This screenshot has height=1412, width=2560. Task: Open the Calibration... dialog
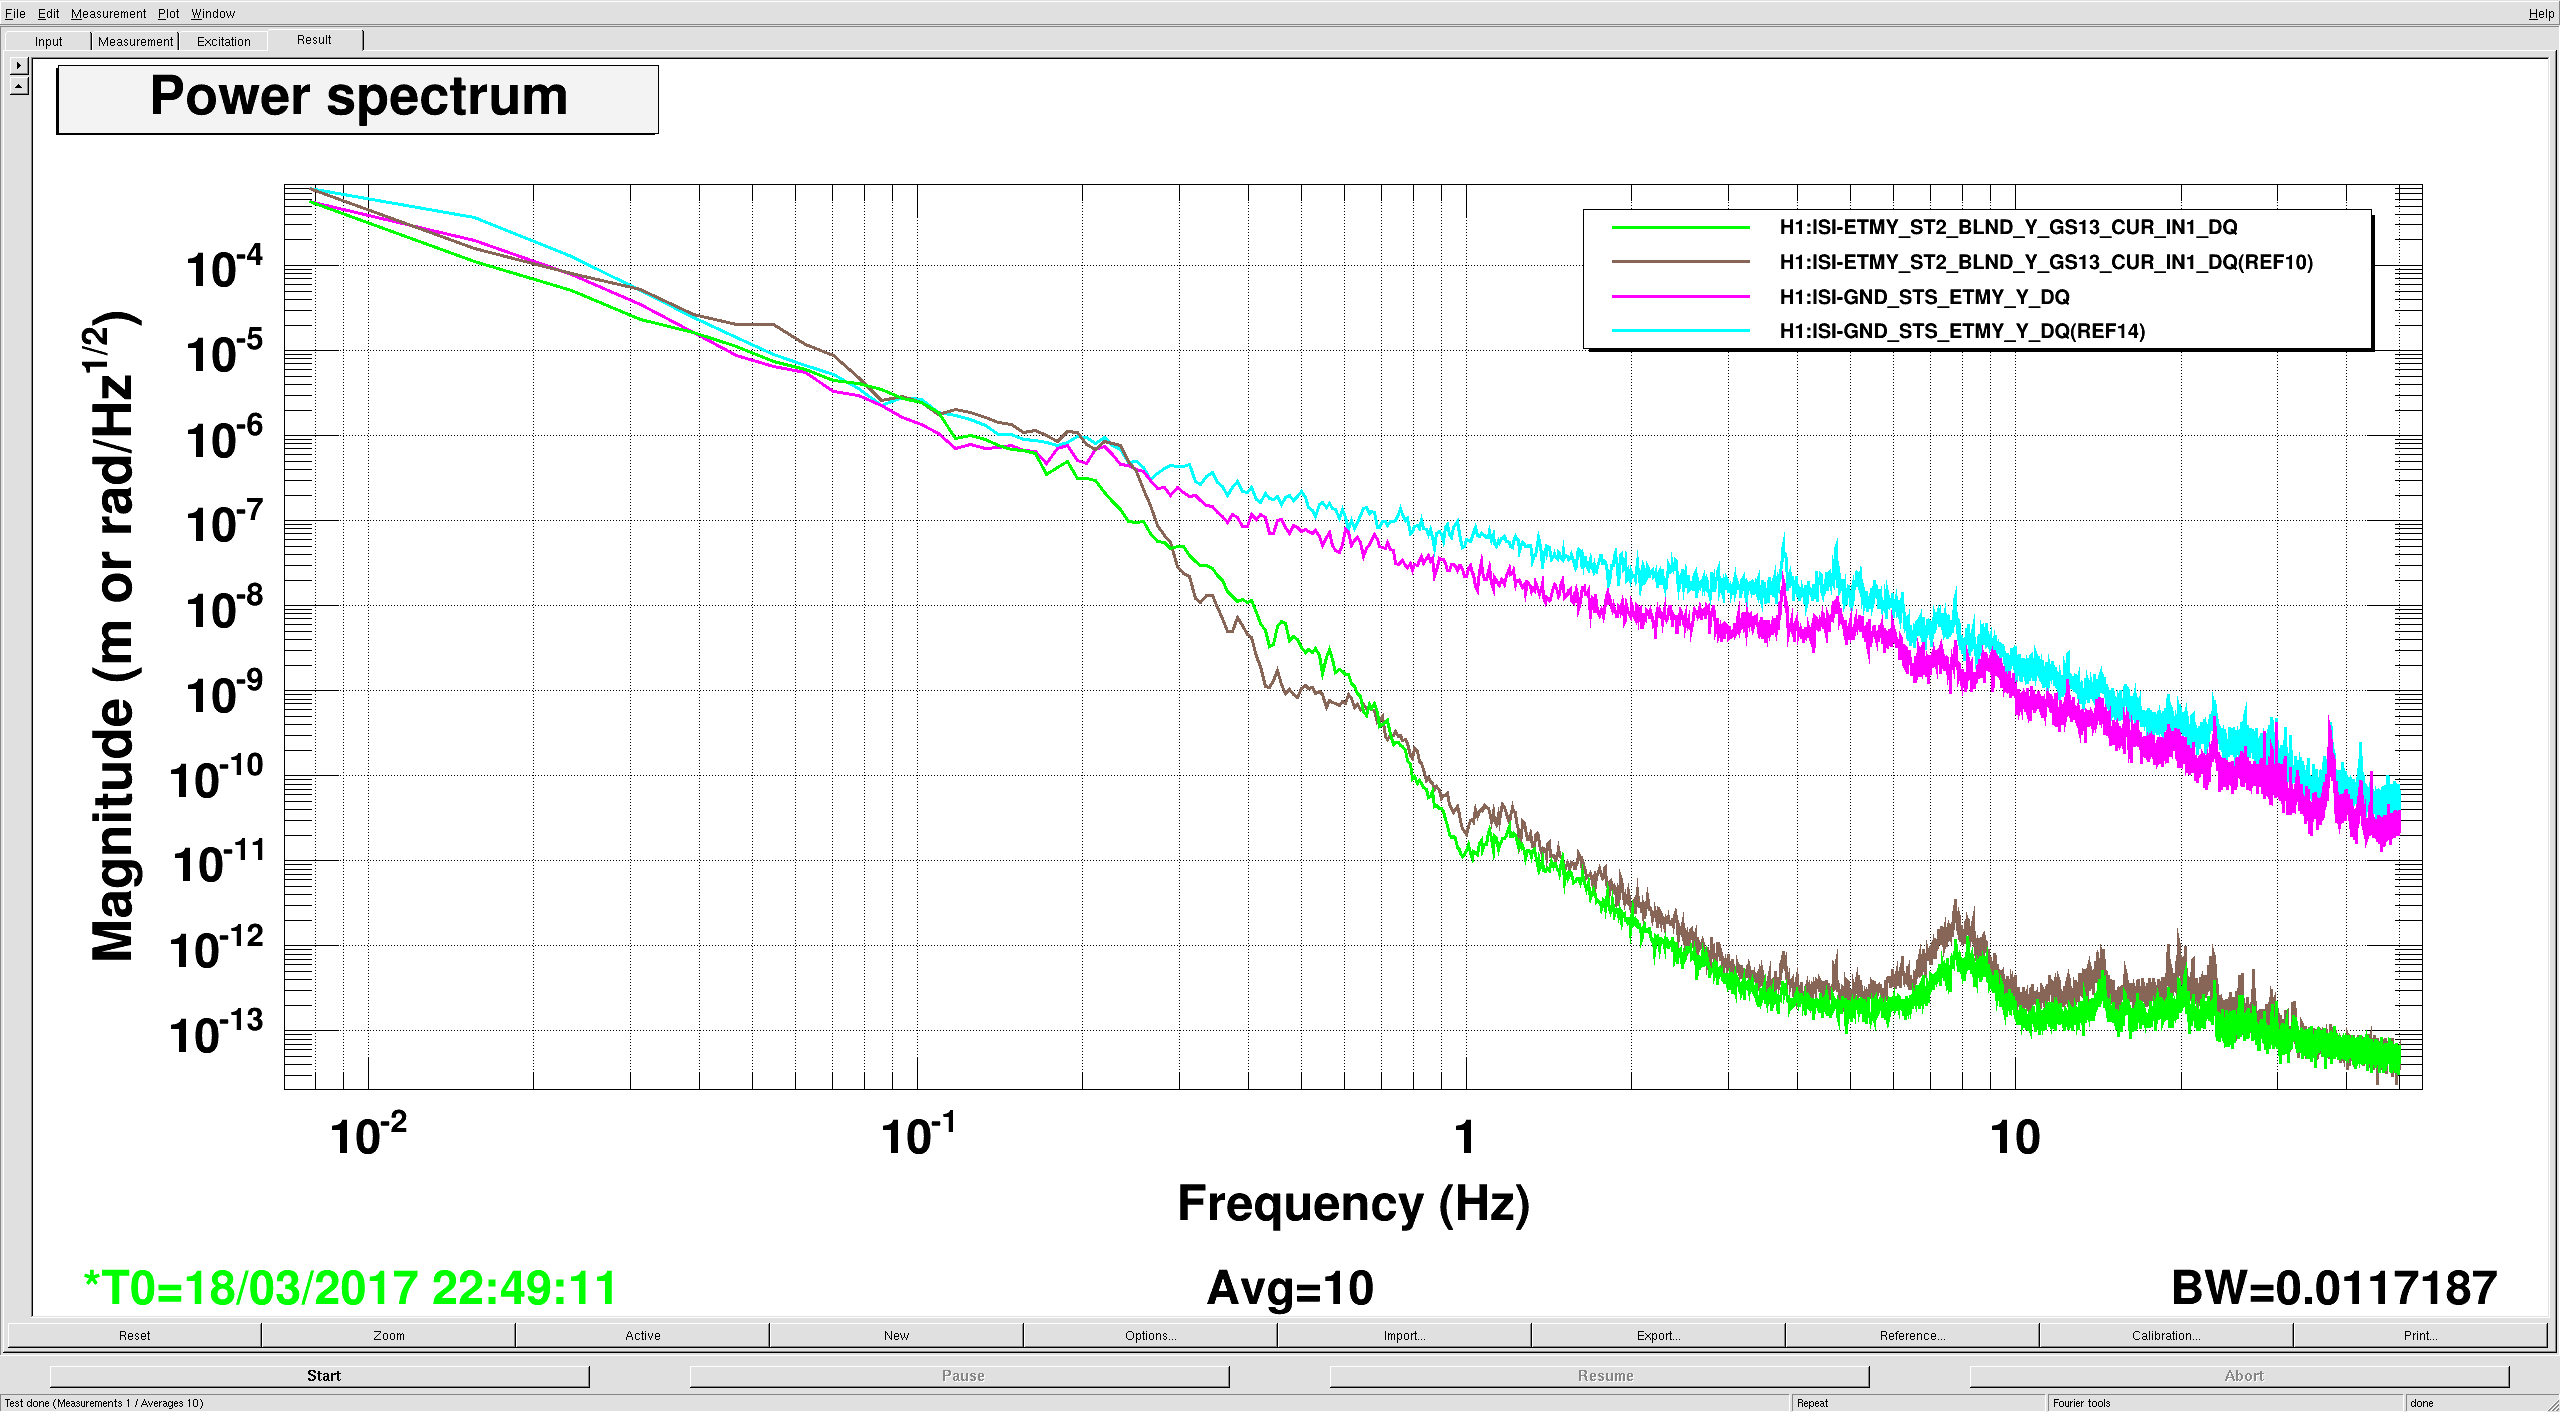coord(2166,1335)
